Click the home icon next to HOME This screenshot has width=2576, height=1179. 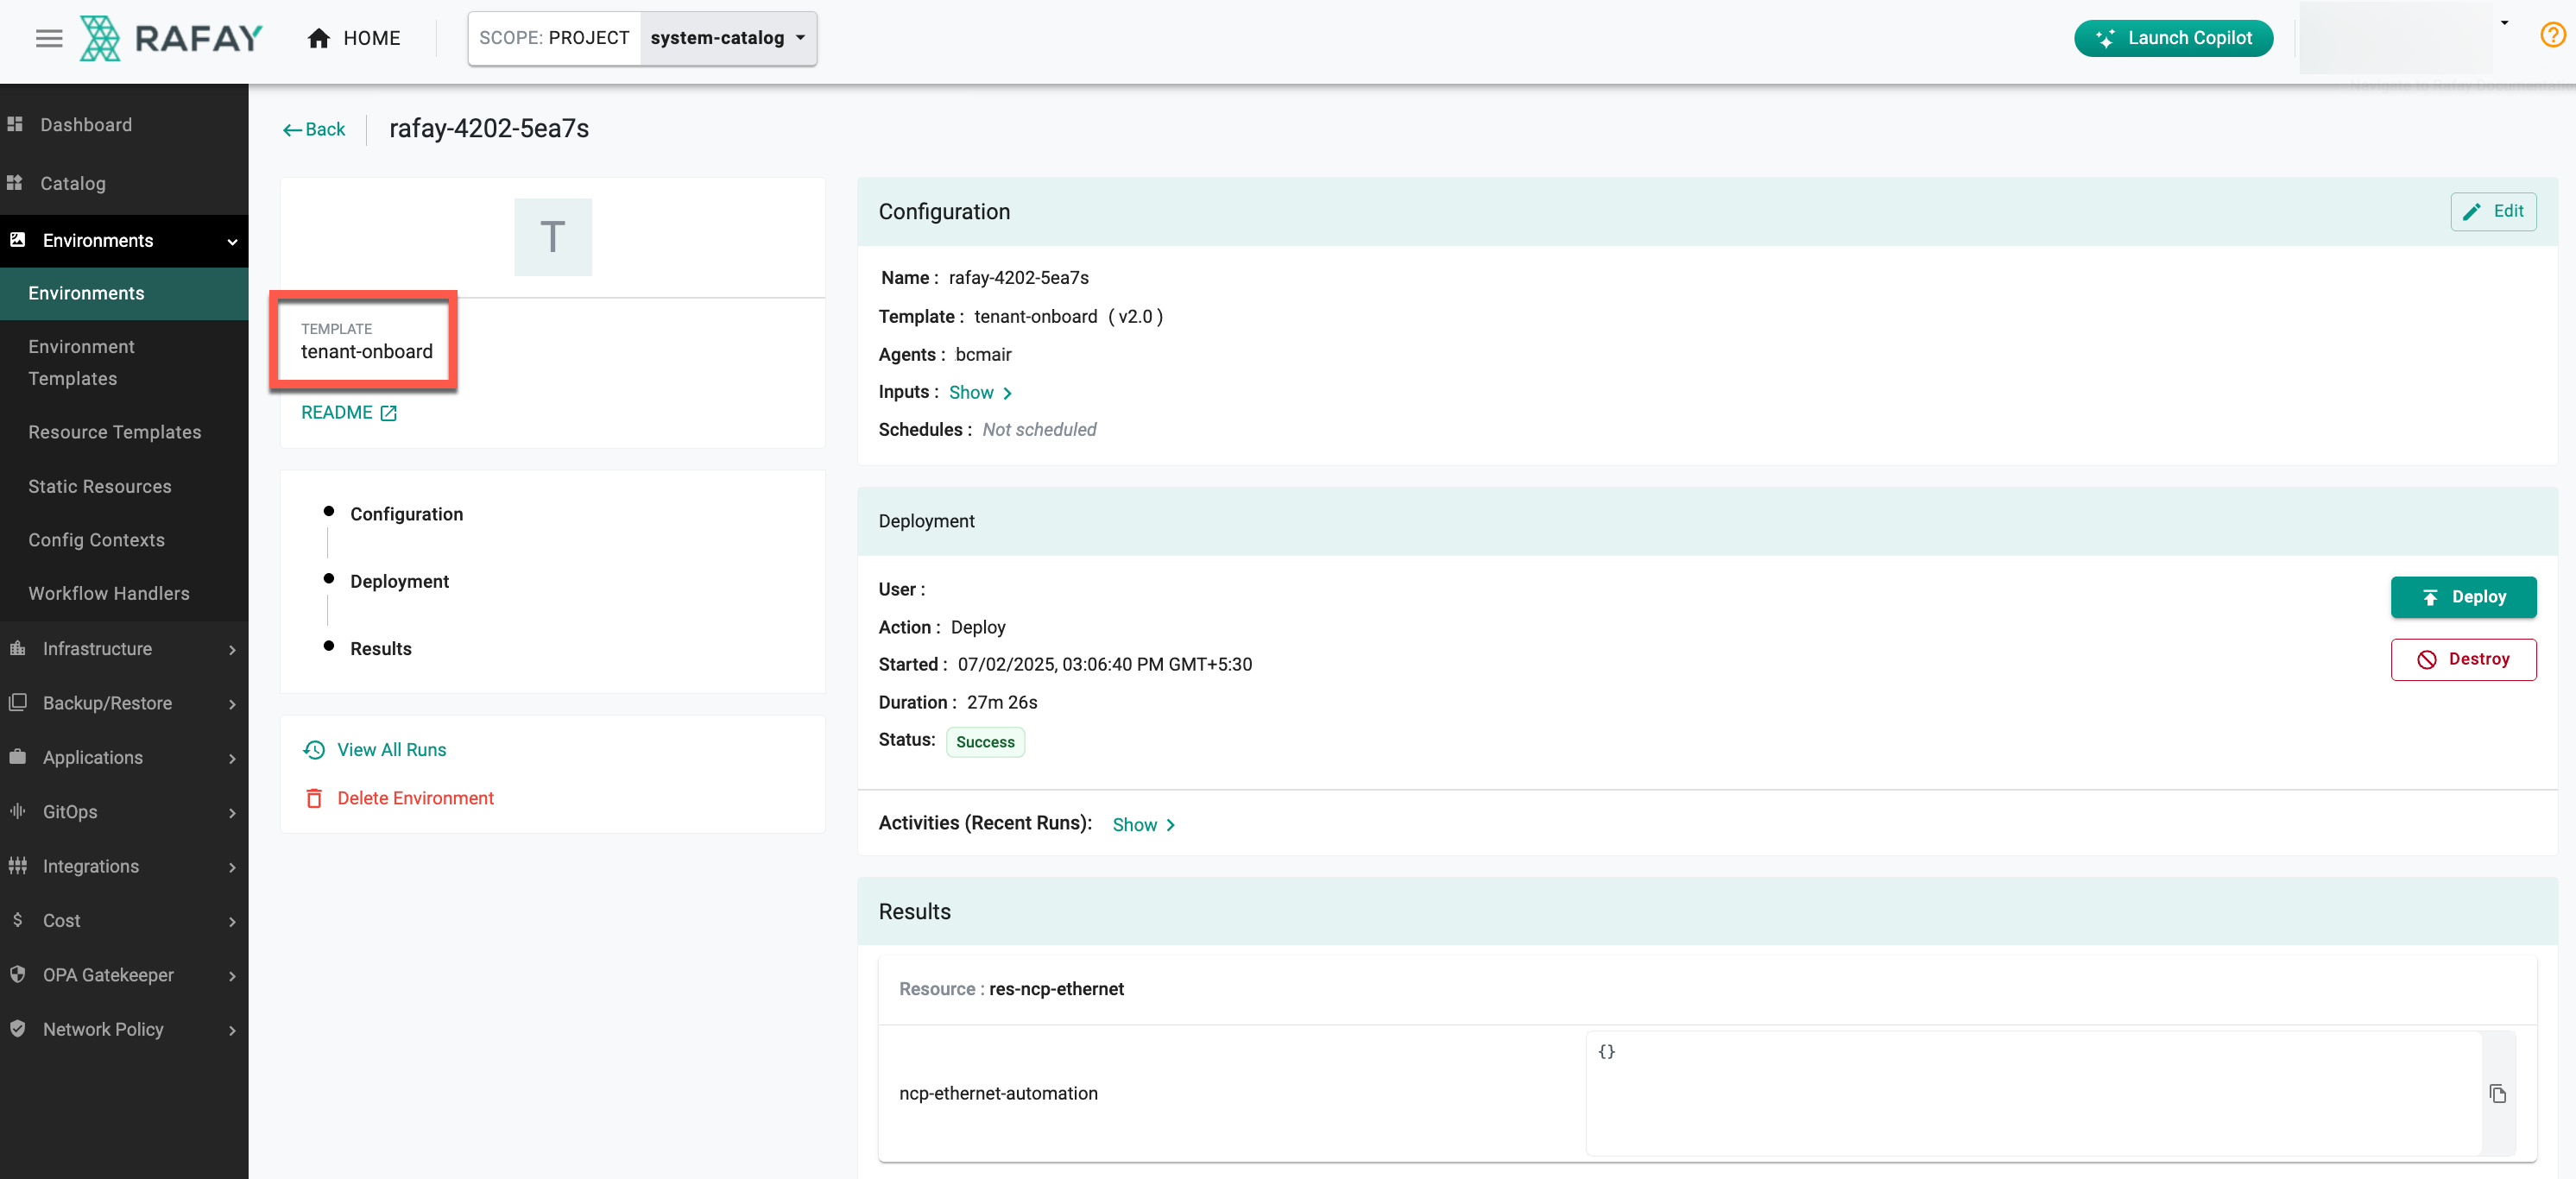point(319,38)
